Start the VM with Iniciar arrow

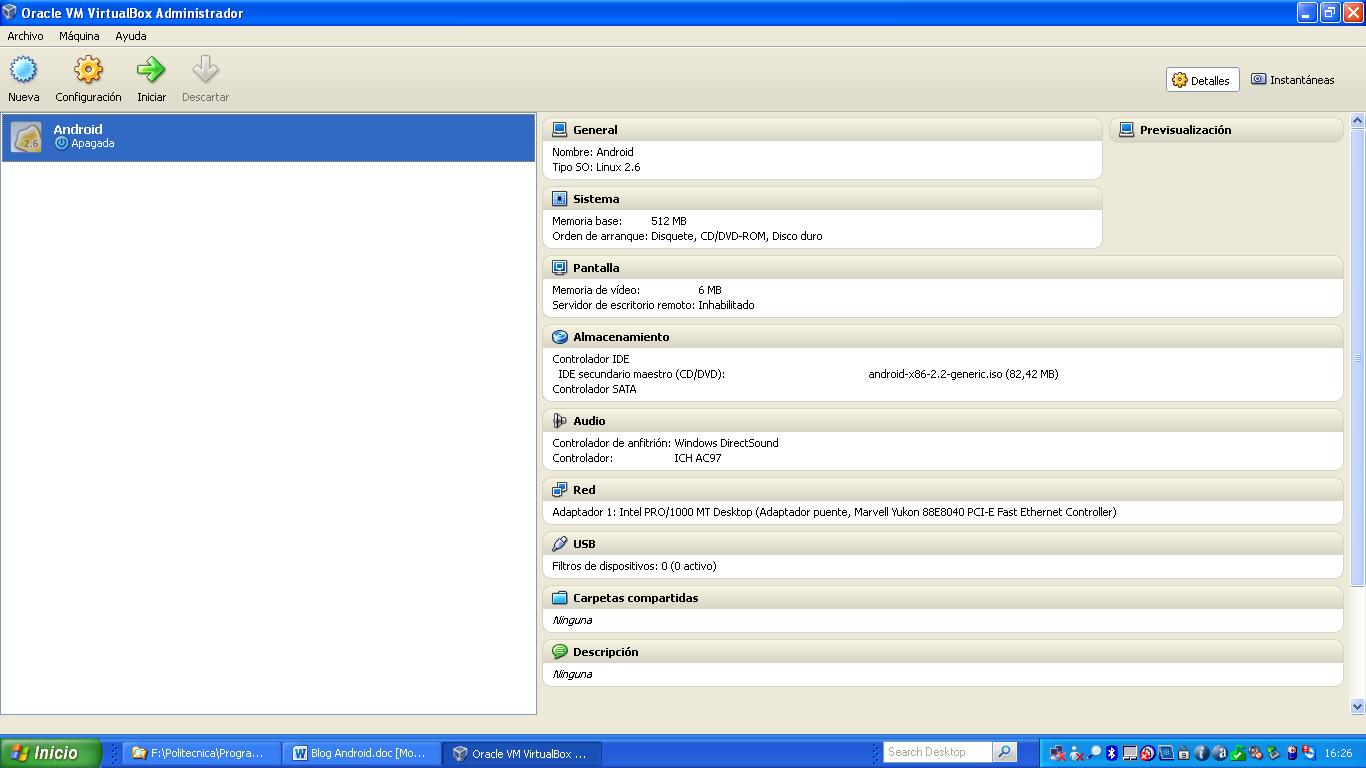151,70
